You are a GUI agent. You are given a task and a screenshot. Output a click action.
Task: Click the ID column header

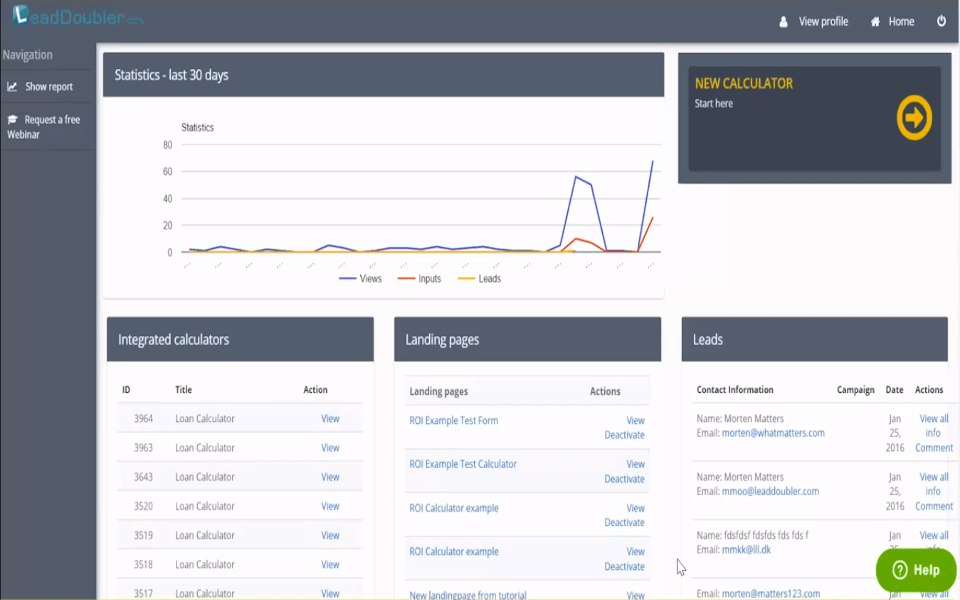point(126,390)
